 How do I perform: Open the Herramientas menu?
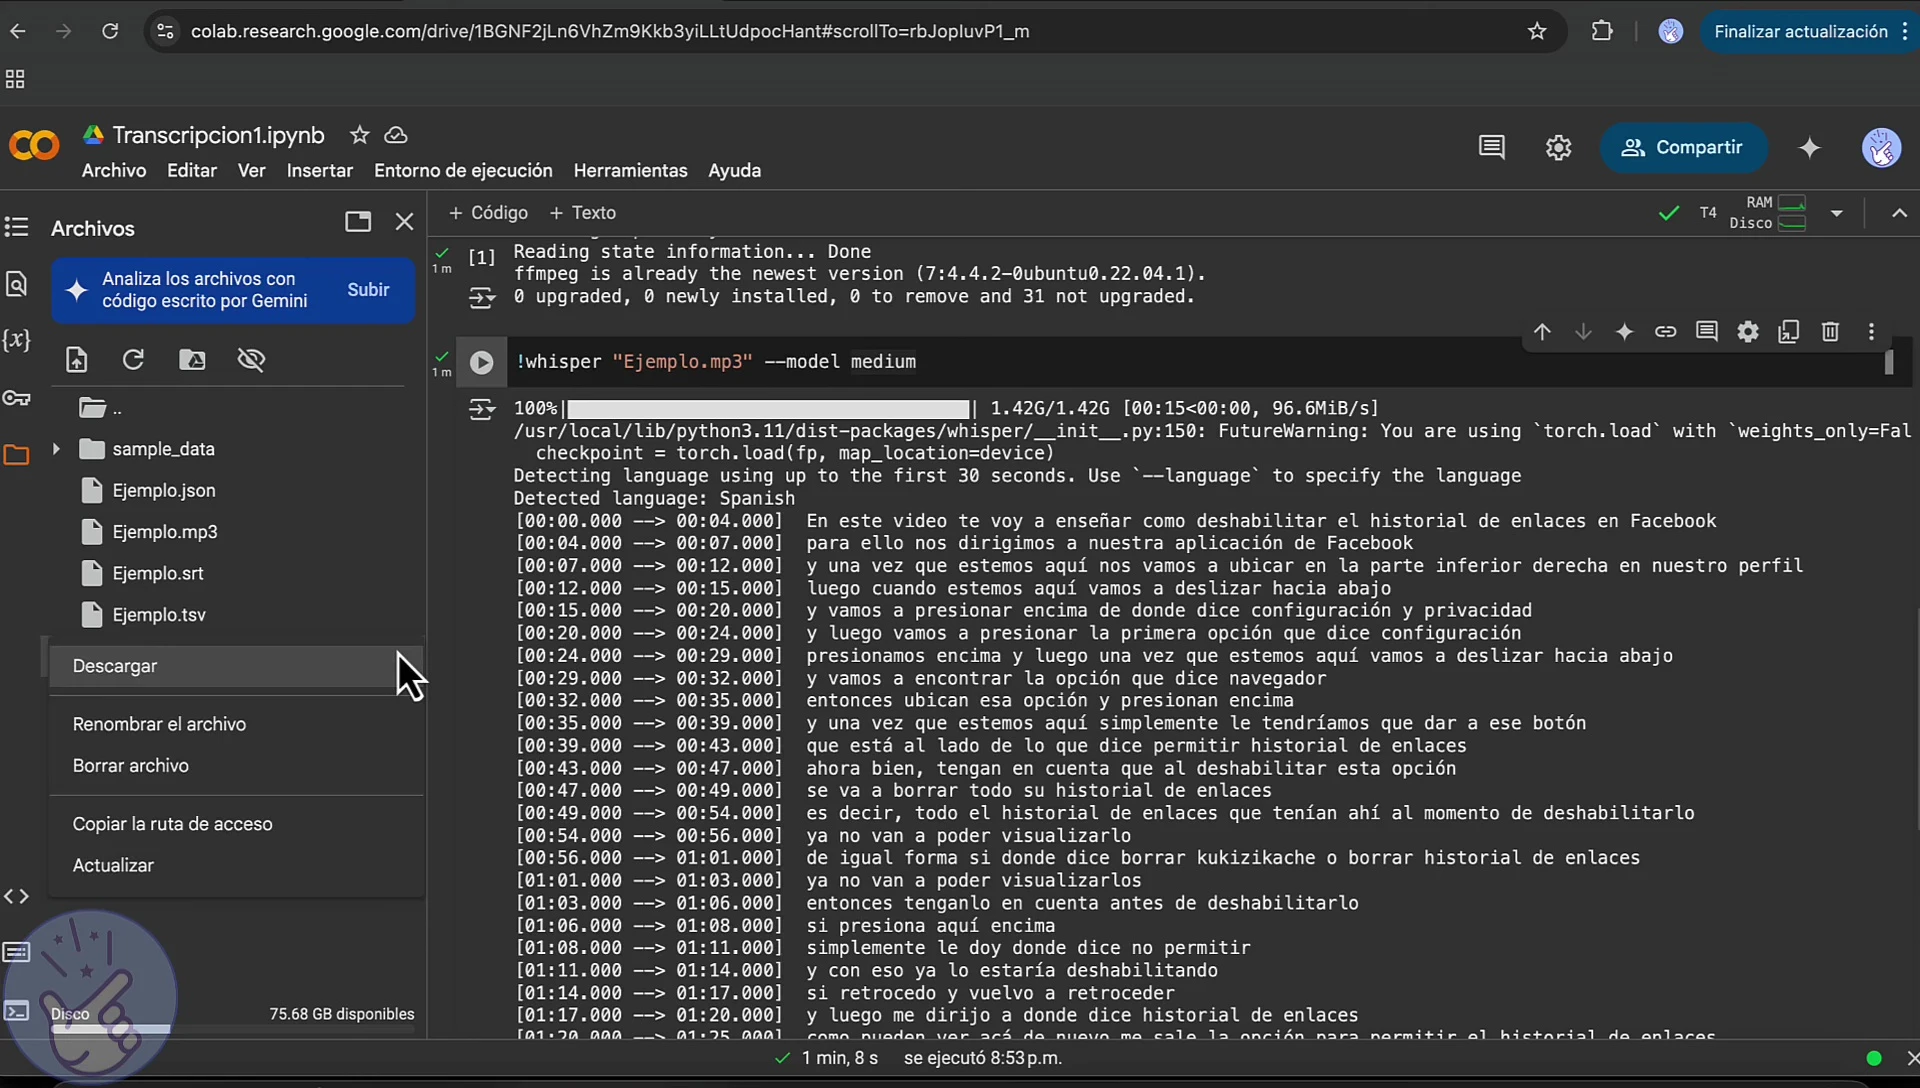coord(630,171)
